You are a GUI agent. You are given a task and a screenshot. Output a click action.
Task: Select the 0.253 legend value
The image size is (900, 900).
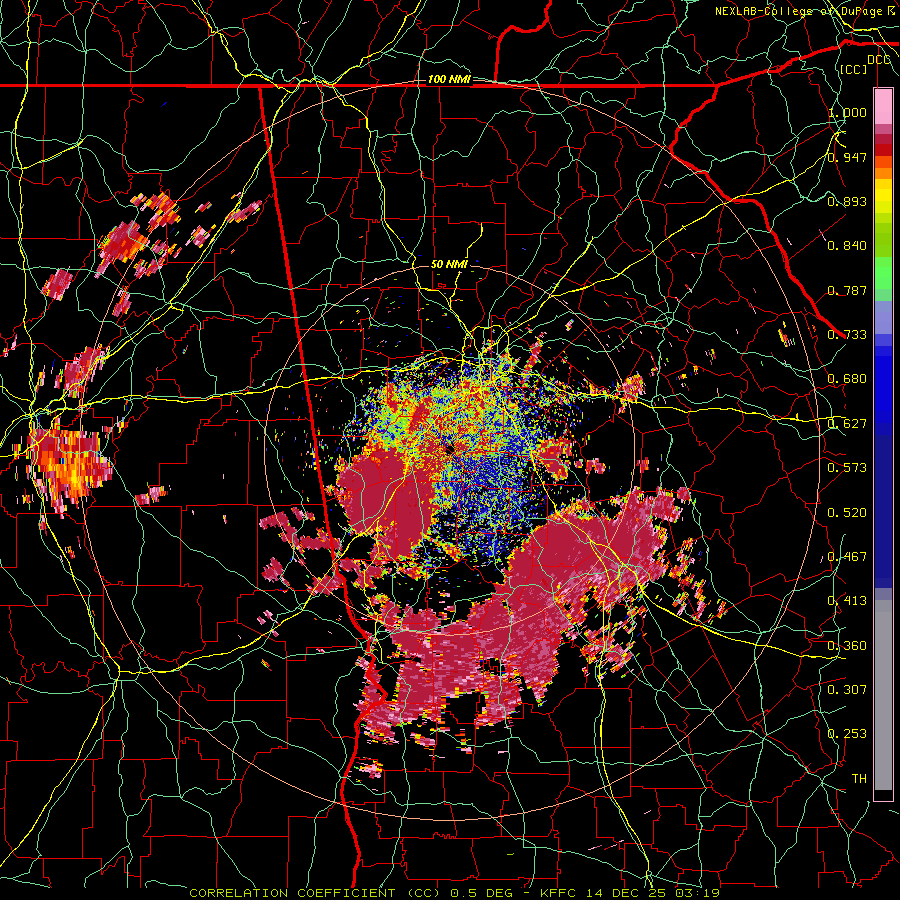847,734
